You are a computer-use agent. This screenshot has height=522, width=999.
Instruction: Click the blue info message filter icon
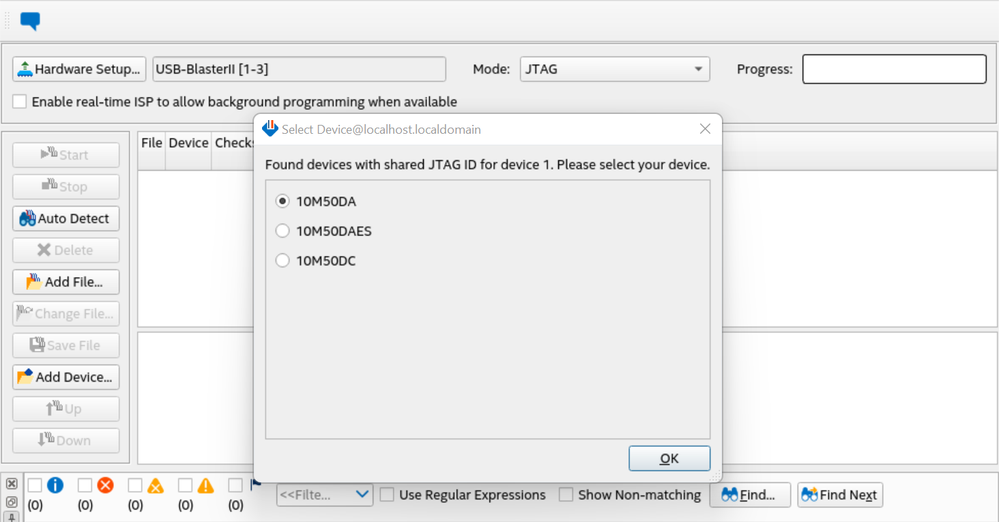(55, 485)
